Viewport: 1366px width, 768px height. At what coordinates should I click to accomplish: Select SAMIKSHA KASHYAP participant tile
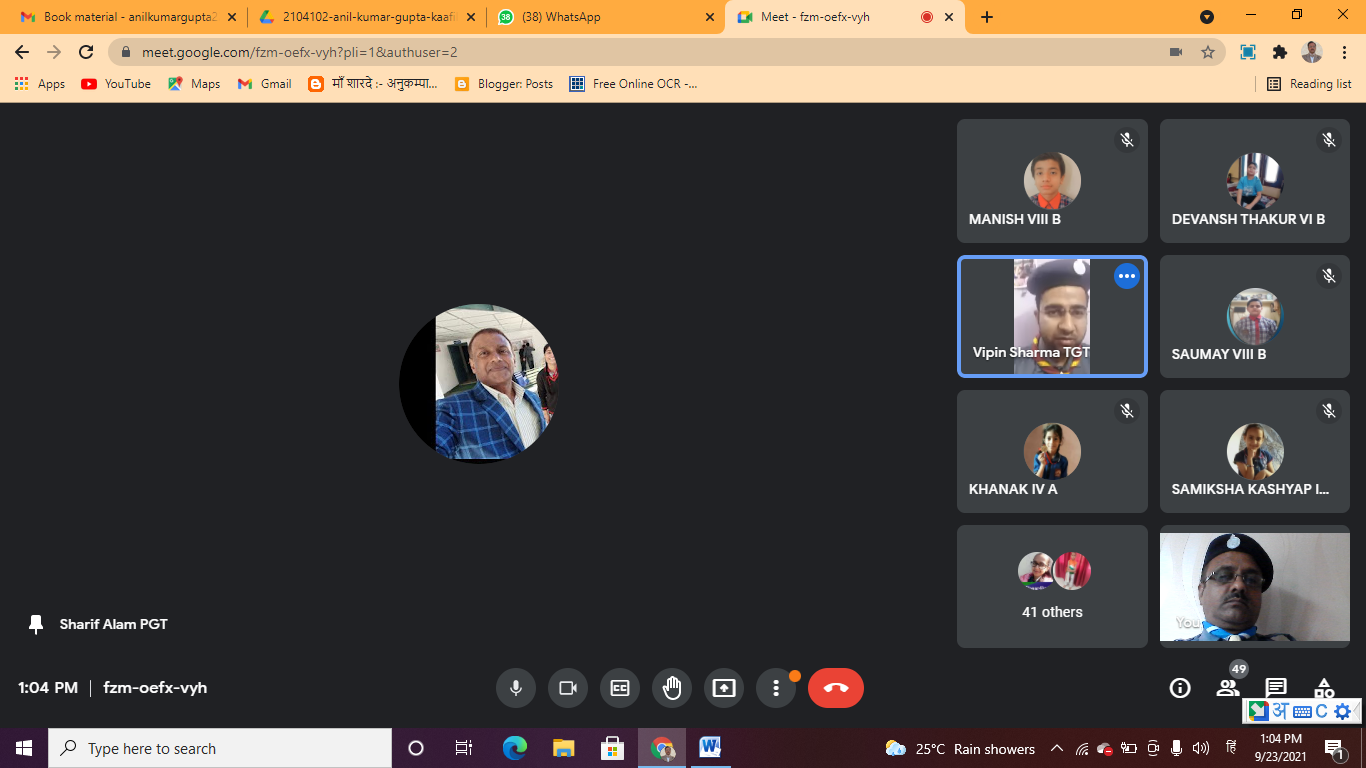1255,451
